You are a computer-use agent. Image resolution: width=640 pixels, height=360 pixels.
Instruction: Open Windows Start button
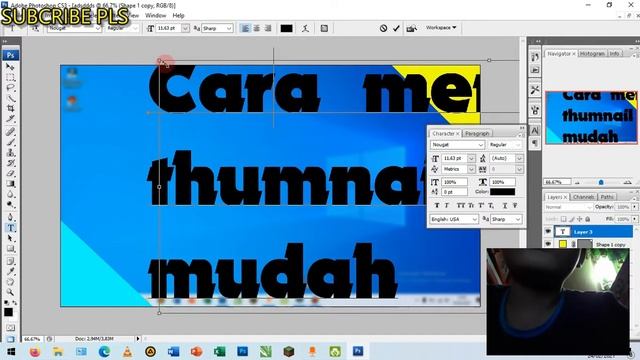[11, 351]
